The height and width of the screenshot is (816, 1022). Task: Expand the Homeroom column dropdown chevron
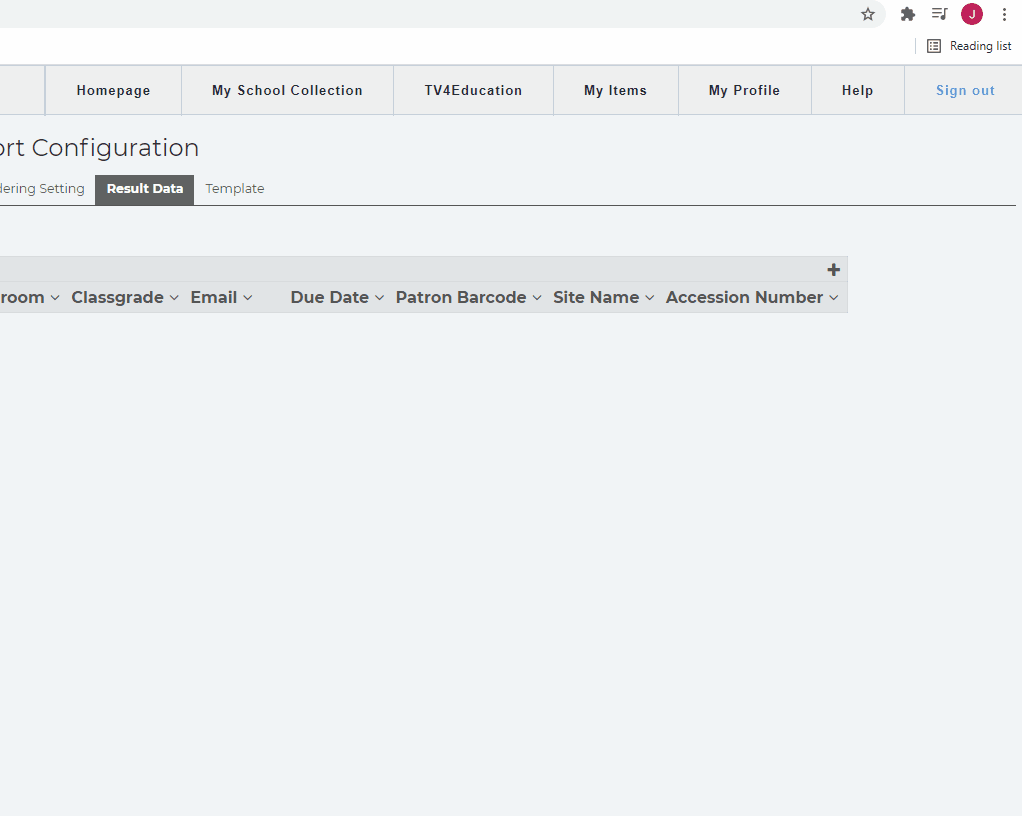click(x=55, y=298)
